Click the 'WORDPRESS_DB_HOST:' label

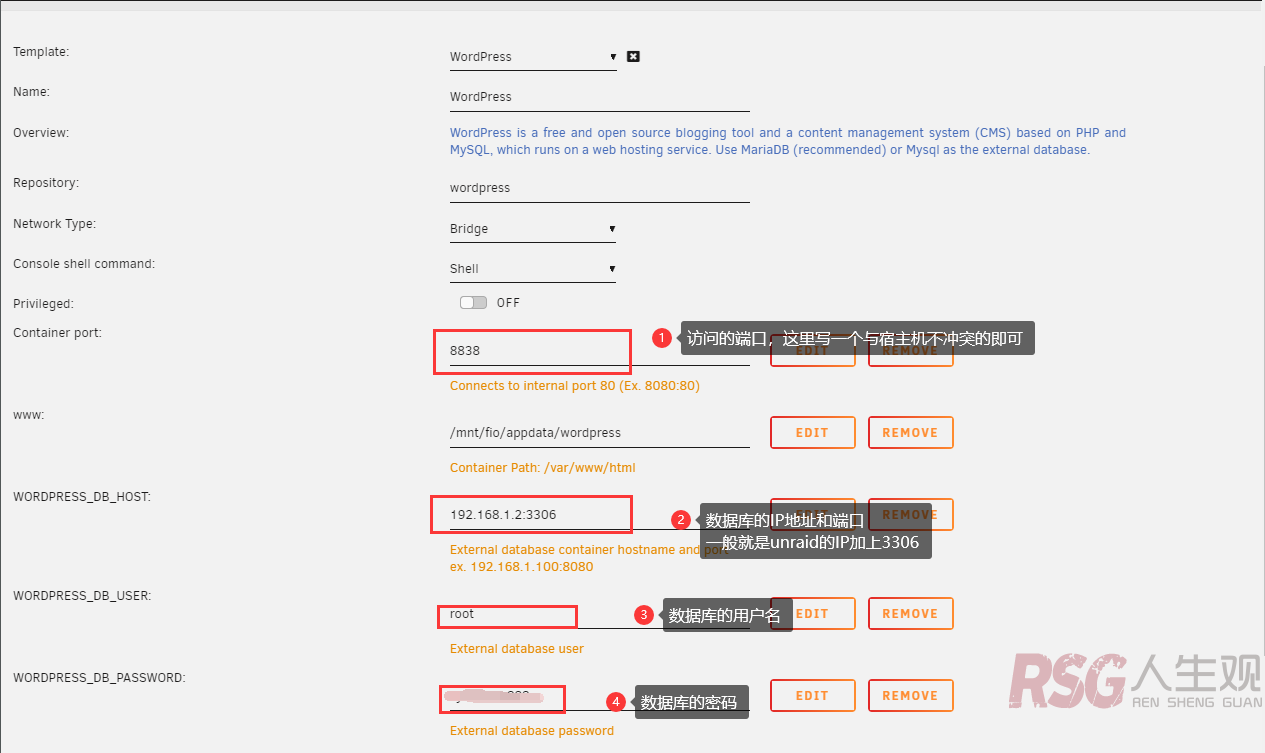tap(82, 497)
